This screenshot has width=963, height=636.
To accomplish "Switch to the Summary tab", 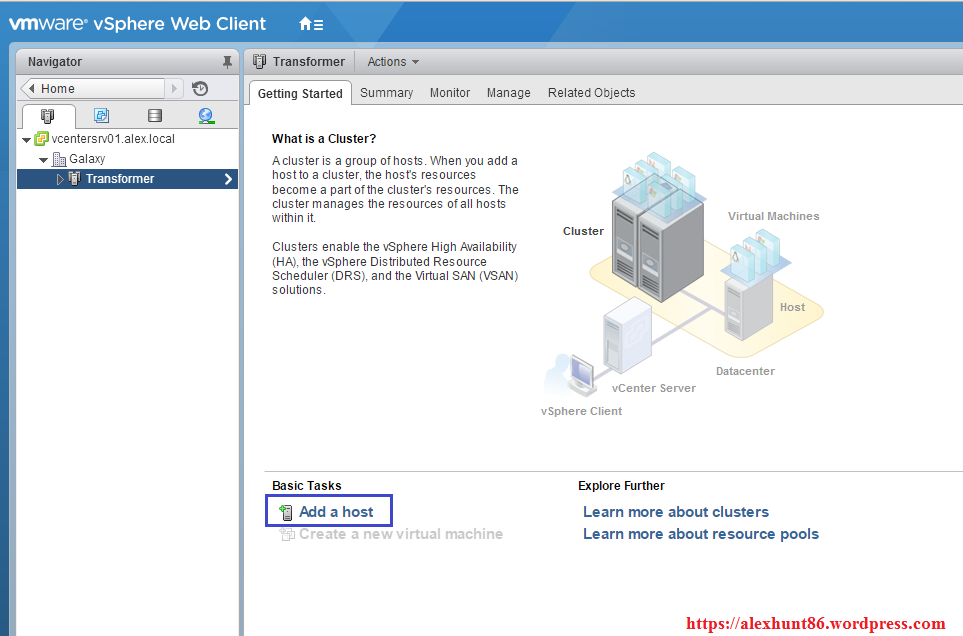I will 386,93.
